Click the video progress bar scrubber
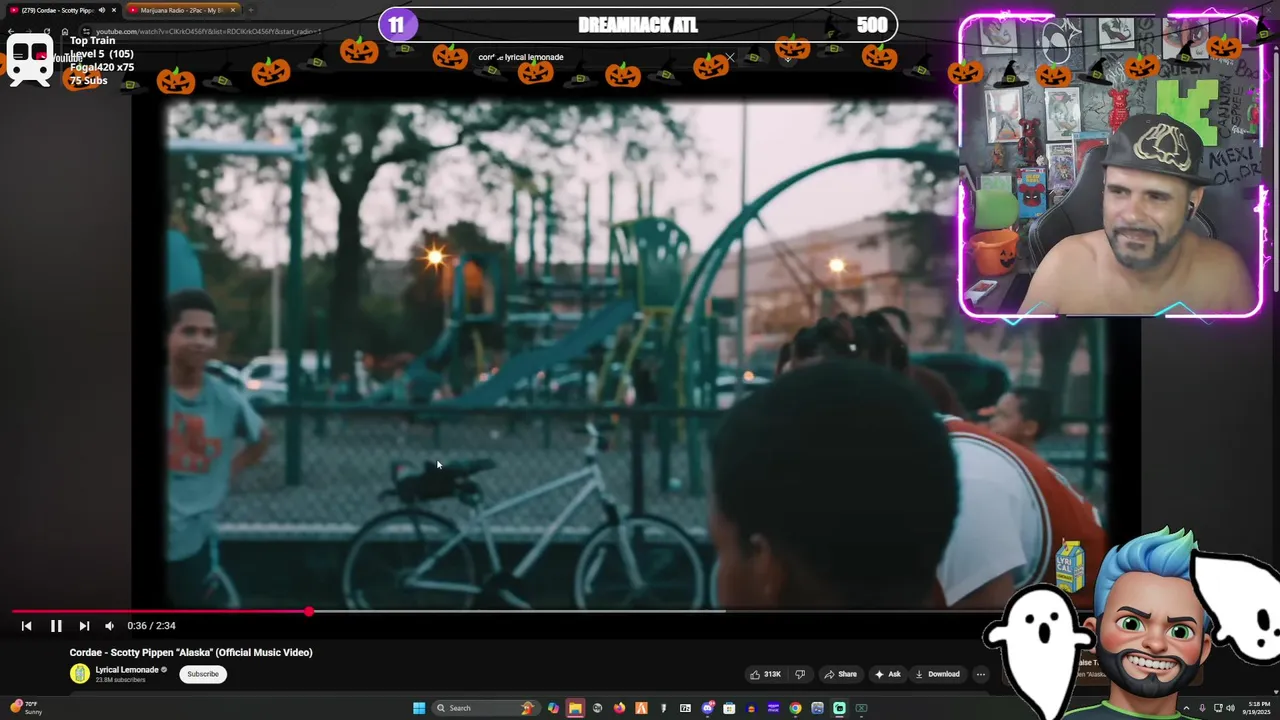1280x720 pixels. (309, 611)
